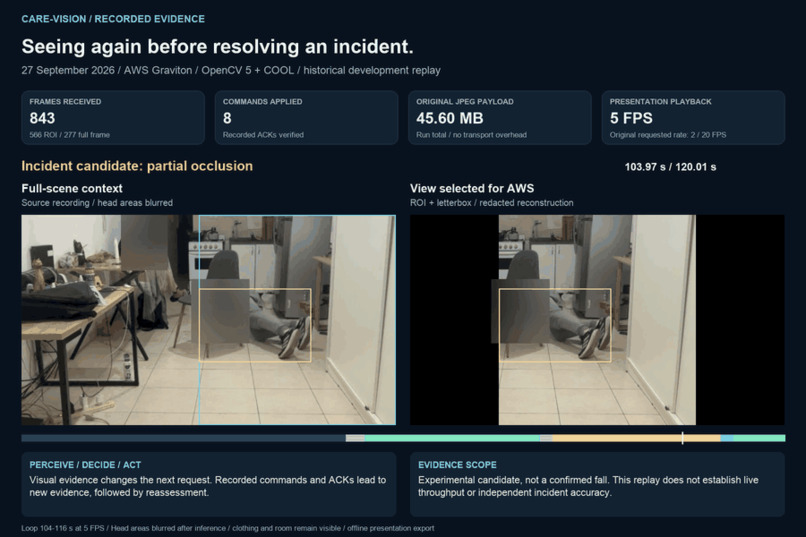The image size is (806, 537).
Task: Click the 'Visual evidence changes the next request' paragraph
Action: click(x=208, y=486)
